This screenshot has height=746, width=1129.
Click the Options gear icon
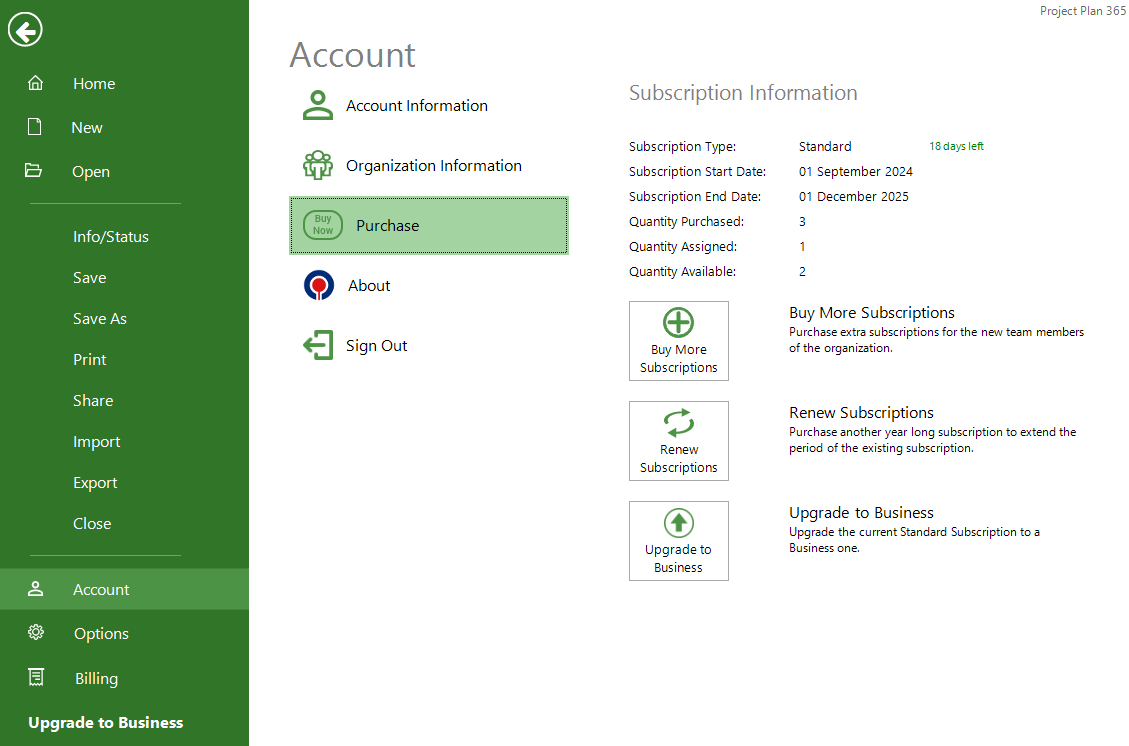36,633
